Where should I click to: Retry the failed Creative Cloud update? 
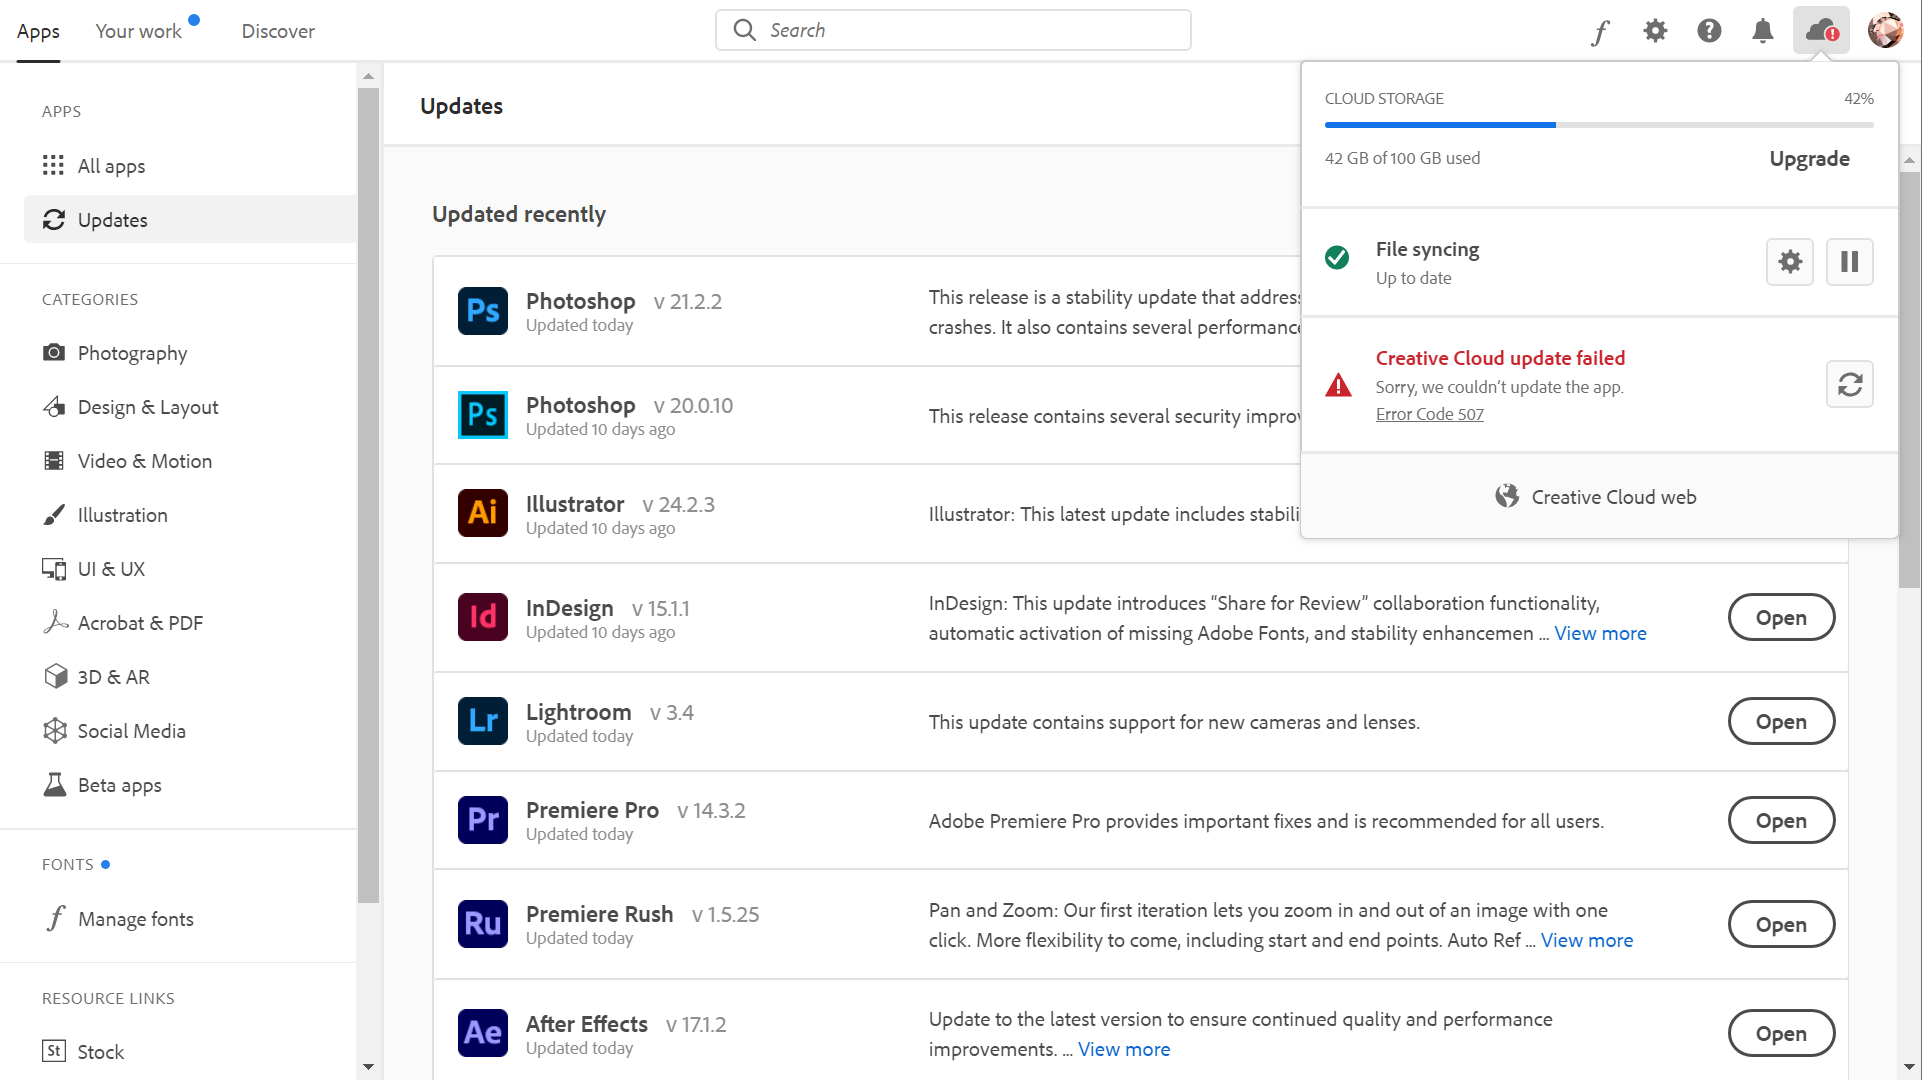[x=1849, y=384]
